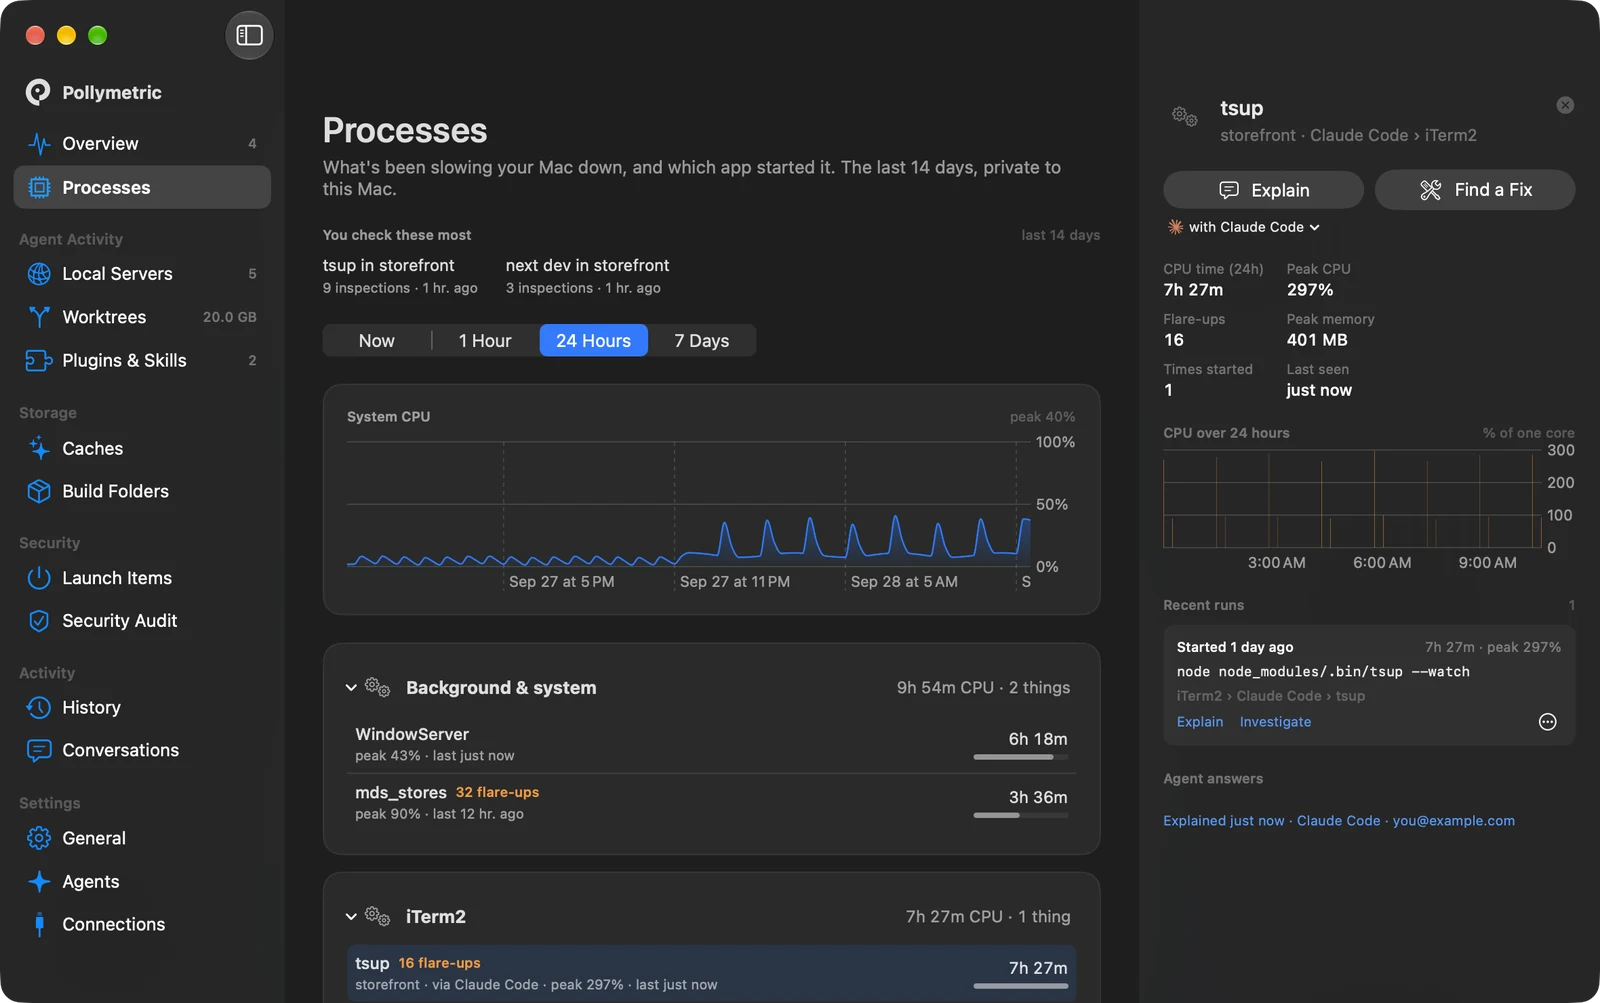Click the Build Folders cube icon
The height and width of the screenshot is (1003, 1600).
click(39, 492)
